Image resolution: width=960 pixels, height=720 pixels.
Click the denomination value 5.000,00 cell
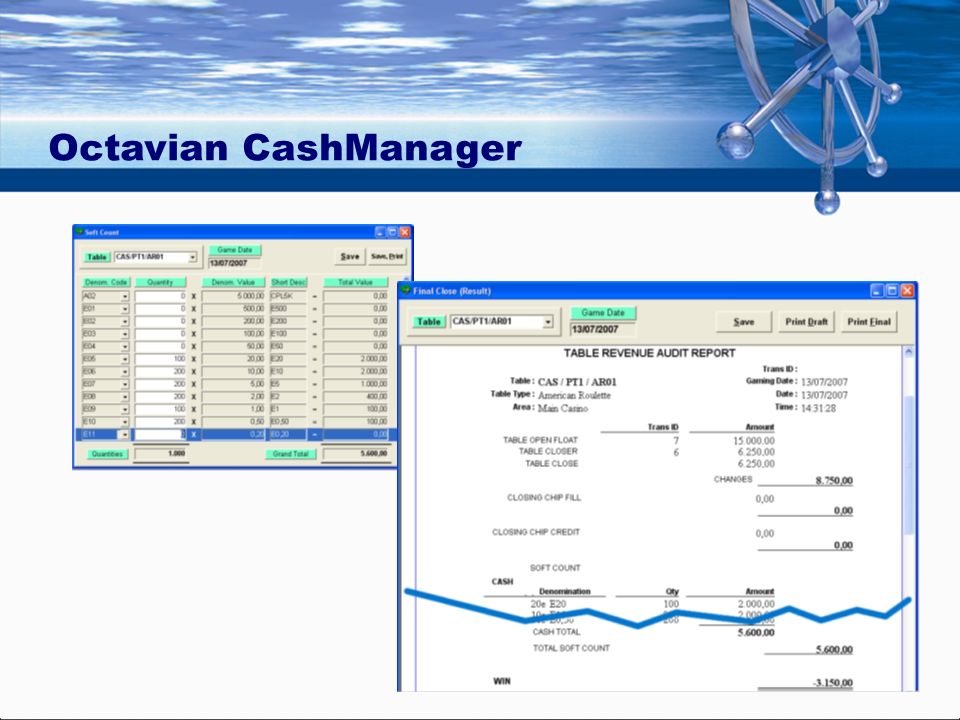(x=233, y=296)
